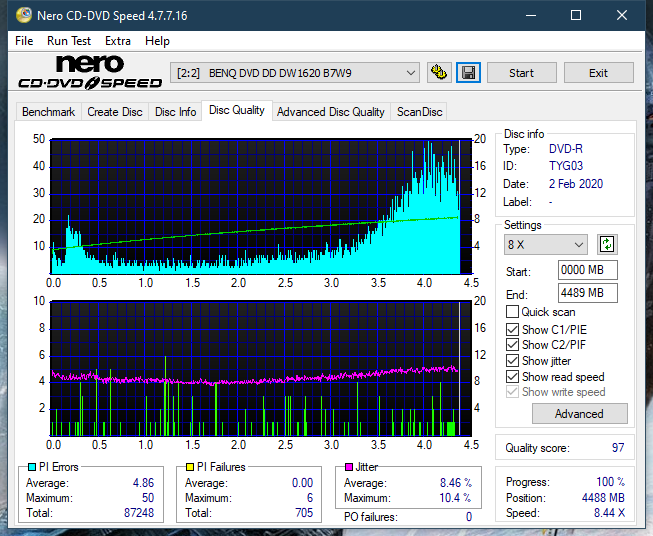The width and height of the screenshot is (653, 536).
Task: Minimize the Nero CD-DVD Speed window
Action: [531, 15]
